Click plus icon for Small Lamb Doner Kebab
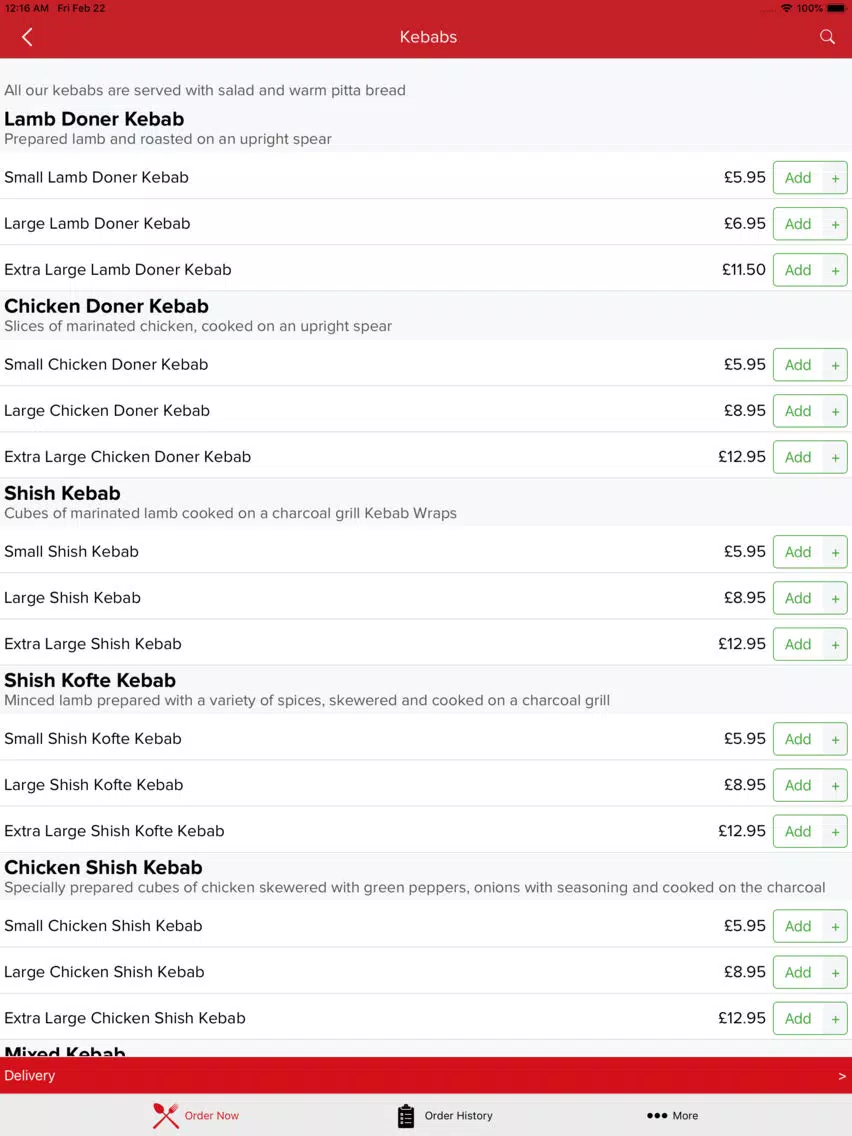Viewport: 852px width, 1136px height. coord(835,178)
